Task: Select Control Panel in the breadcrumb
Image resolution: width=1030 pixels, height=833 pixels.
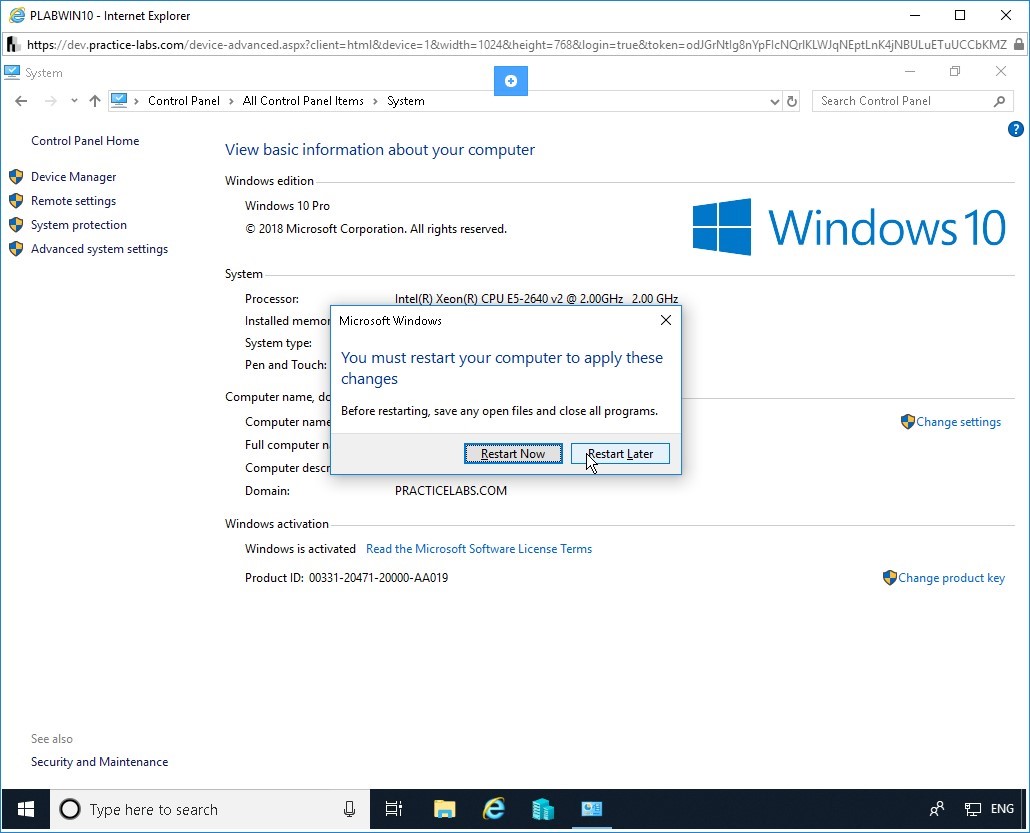Action: 184,101
